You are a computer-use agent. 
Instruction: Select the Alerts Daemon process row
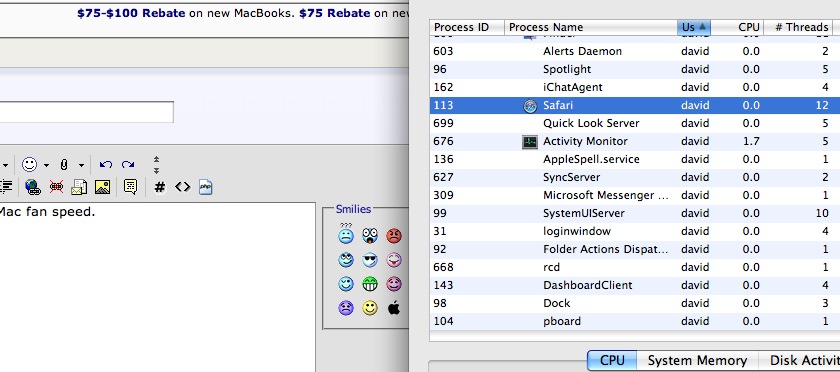[635, 51]
